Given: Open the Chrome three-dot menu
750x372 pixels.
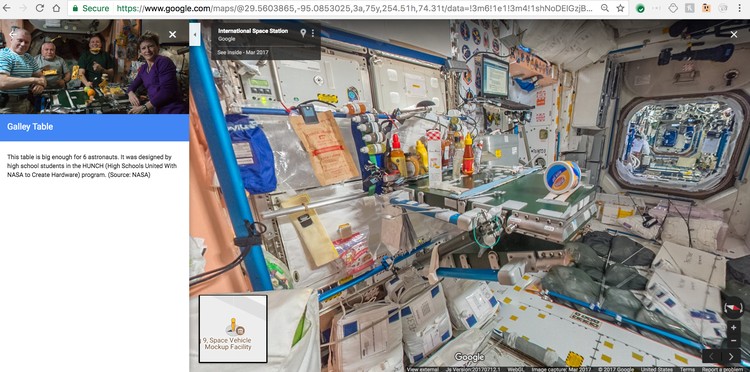Looking at the screenshot, I should pyautogui.click(x=739, y=8).
